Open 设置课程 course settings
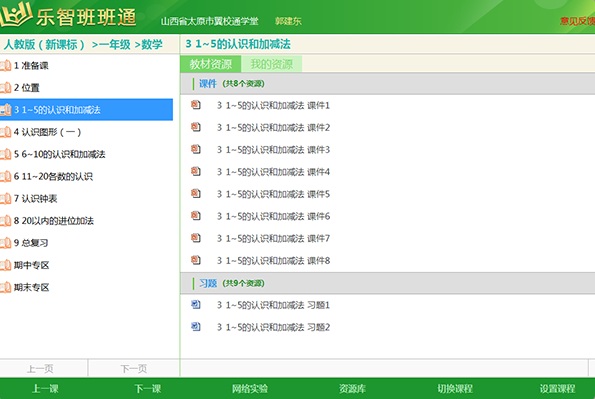Screen dimensions: 595x399 pos(557,389)
